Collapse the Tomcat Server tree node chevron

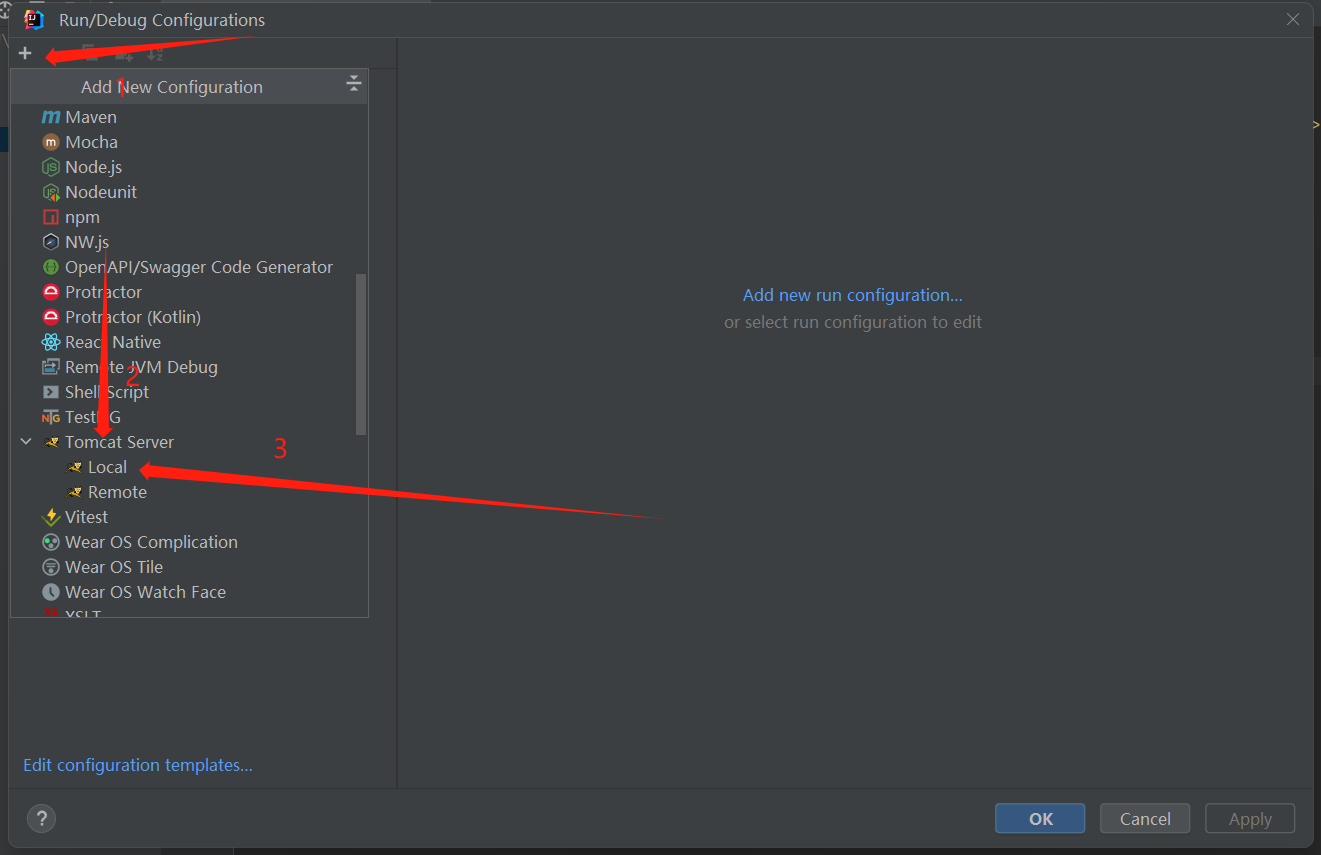click(26, 442)
